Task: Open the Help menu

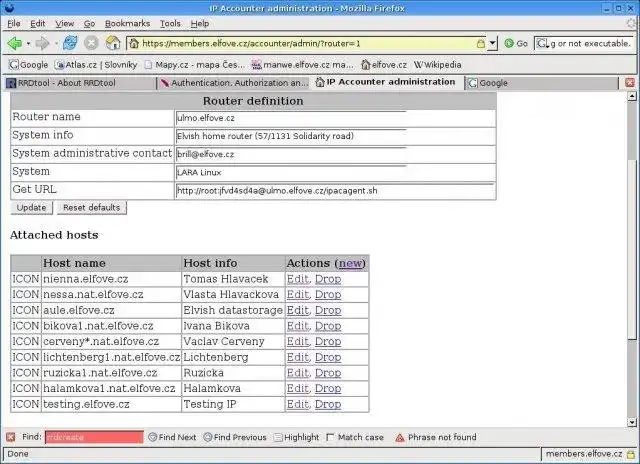Action: pos(200,24)
